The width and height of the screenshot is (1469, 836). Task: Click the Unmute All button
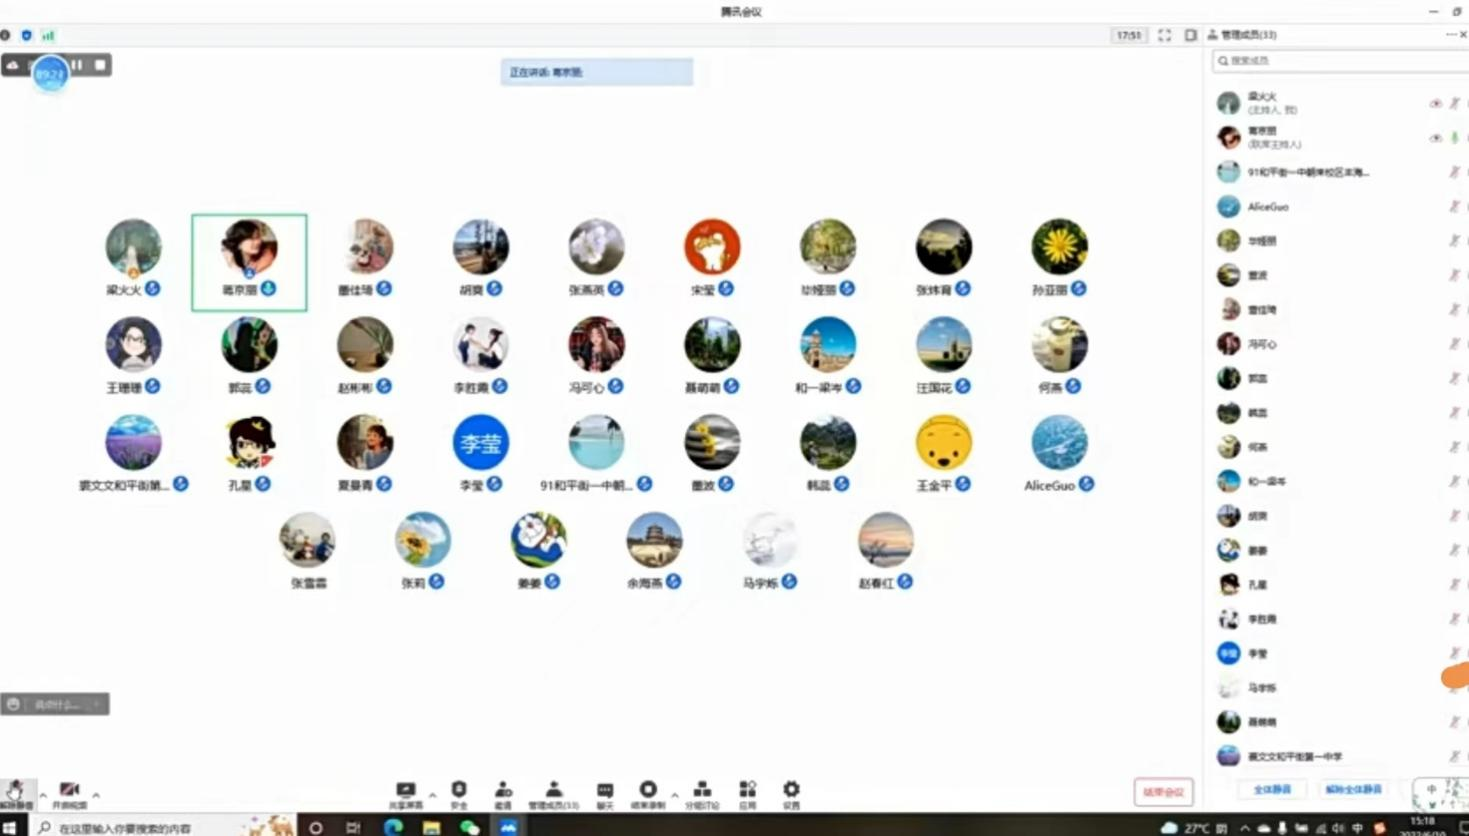1353,789
